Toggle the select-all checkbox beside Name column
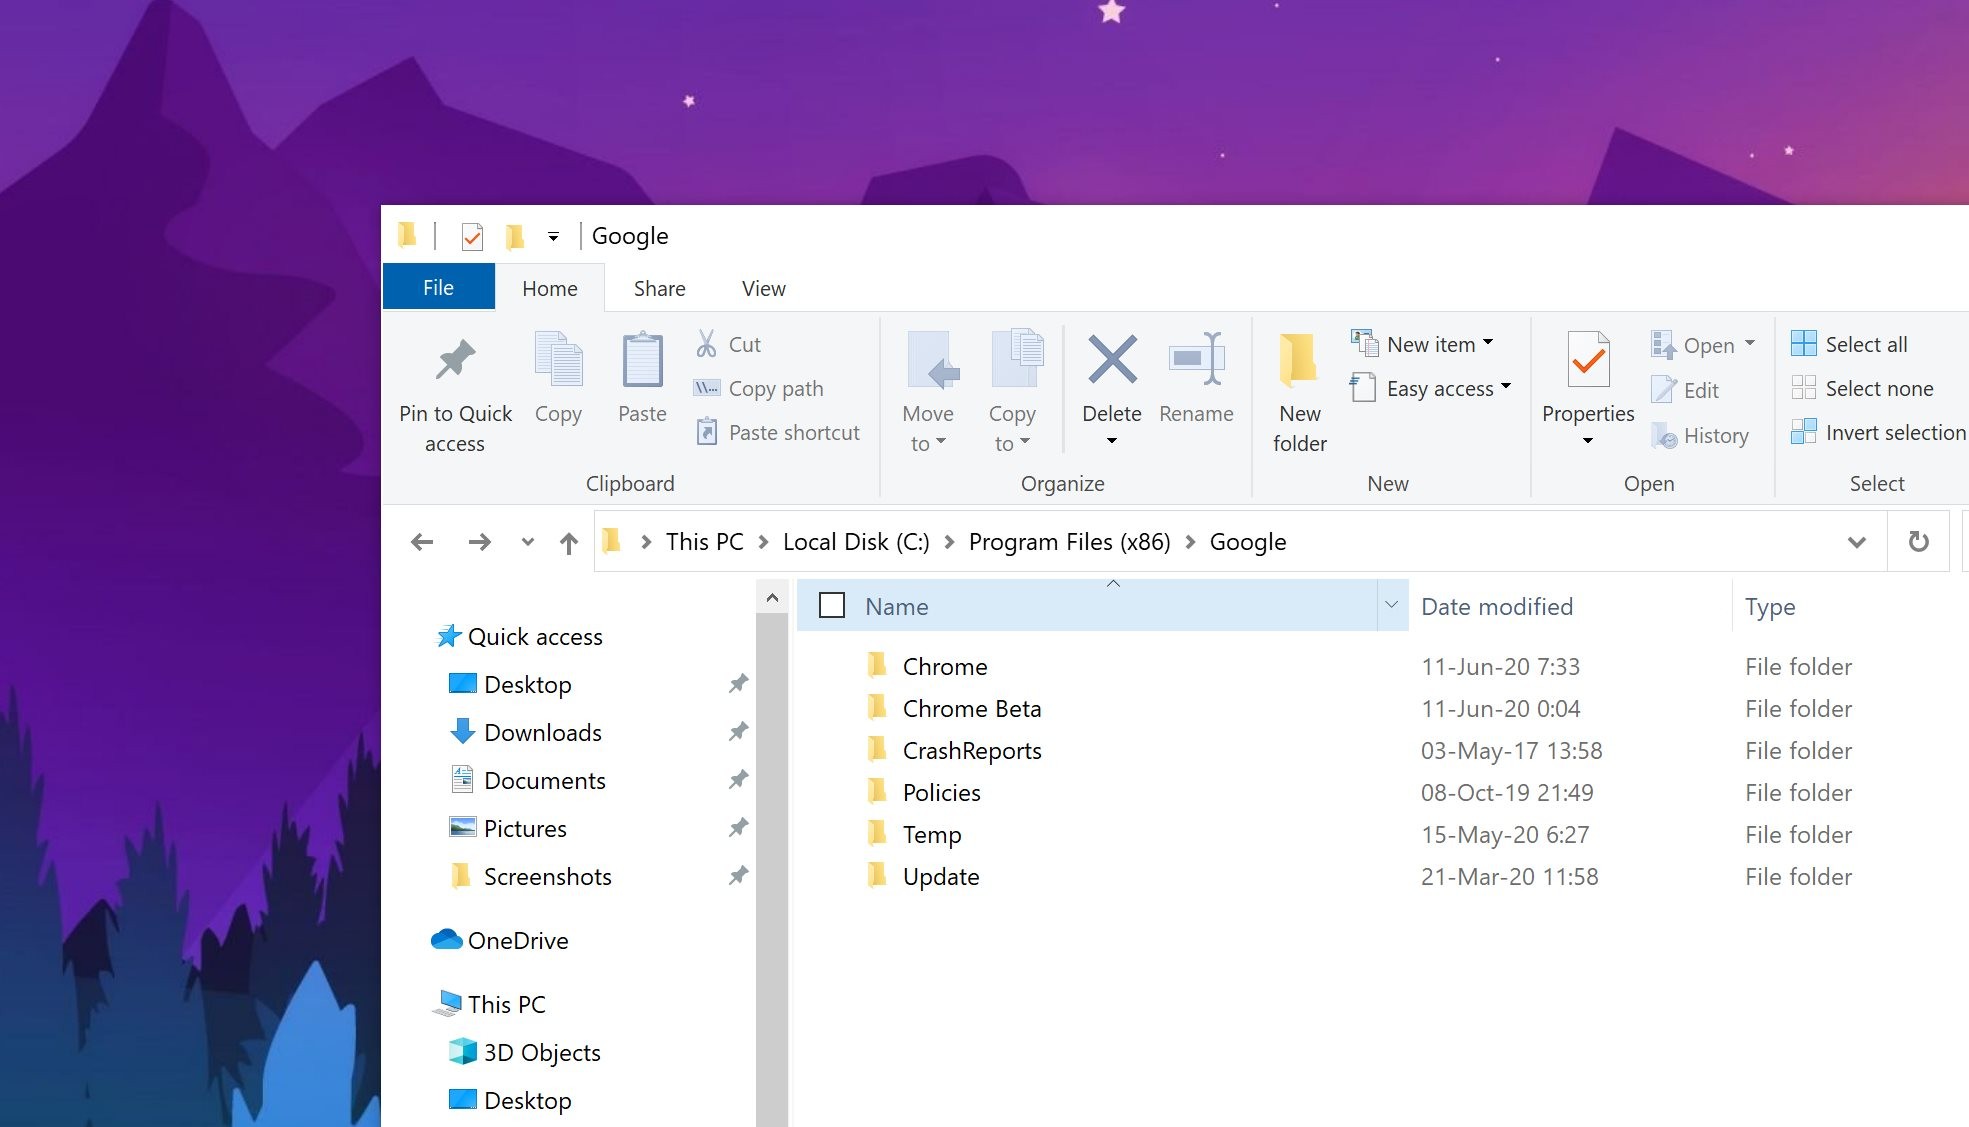The image size is (1969, 1127). [x=831, y=605]
